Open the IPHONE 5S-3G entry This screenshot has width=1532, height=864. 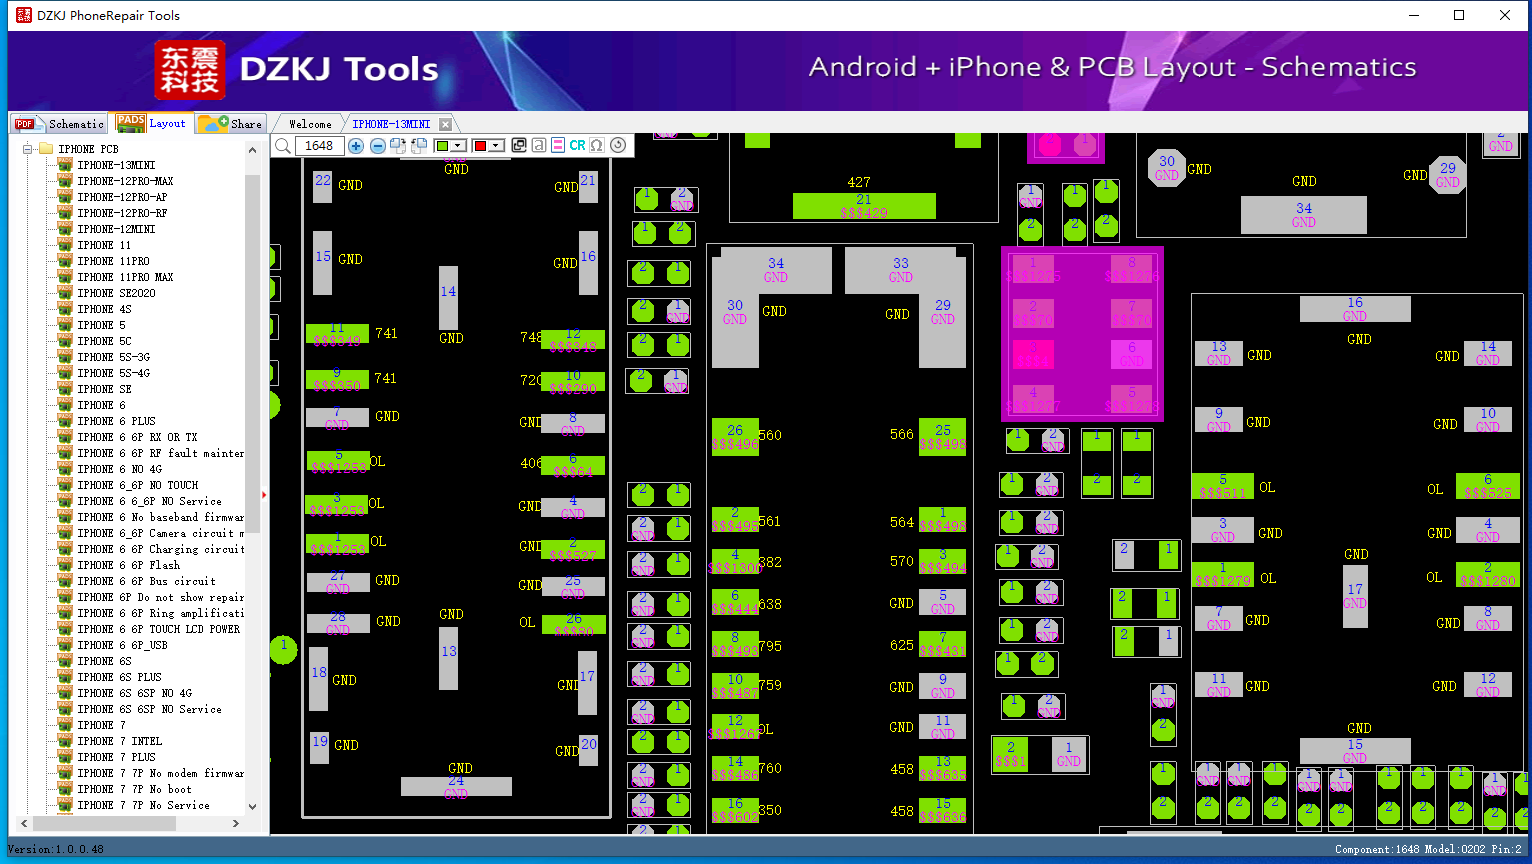[x=113, y=357]
